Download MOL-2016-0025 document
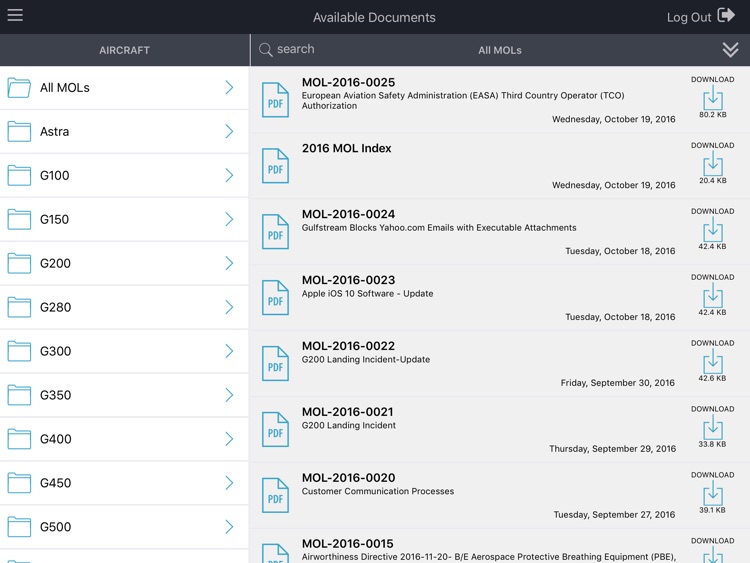750x563 pixels. tap(713, 97)
